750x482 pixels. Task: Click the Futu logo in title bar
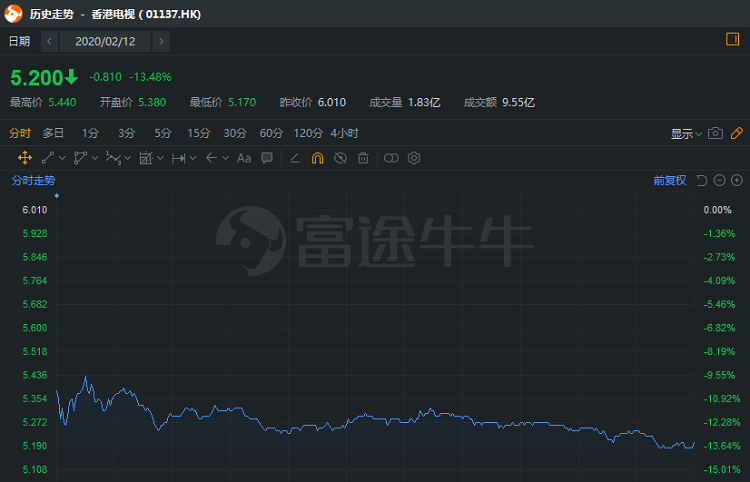pos(13,14)
